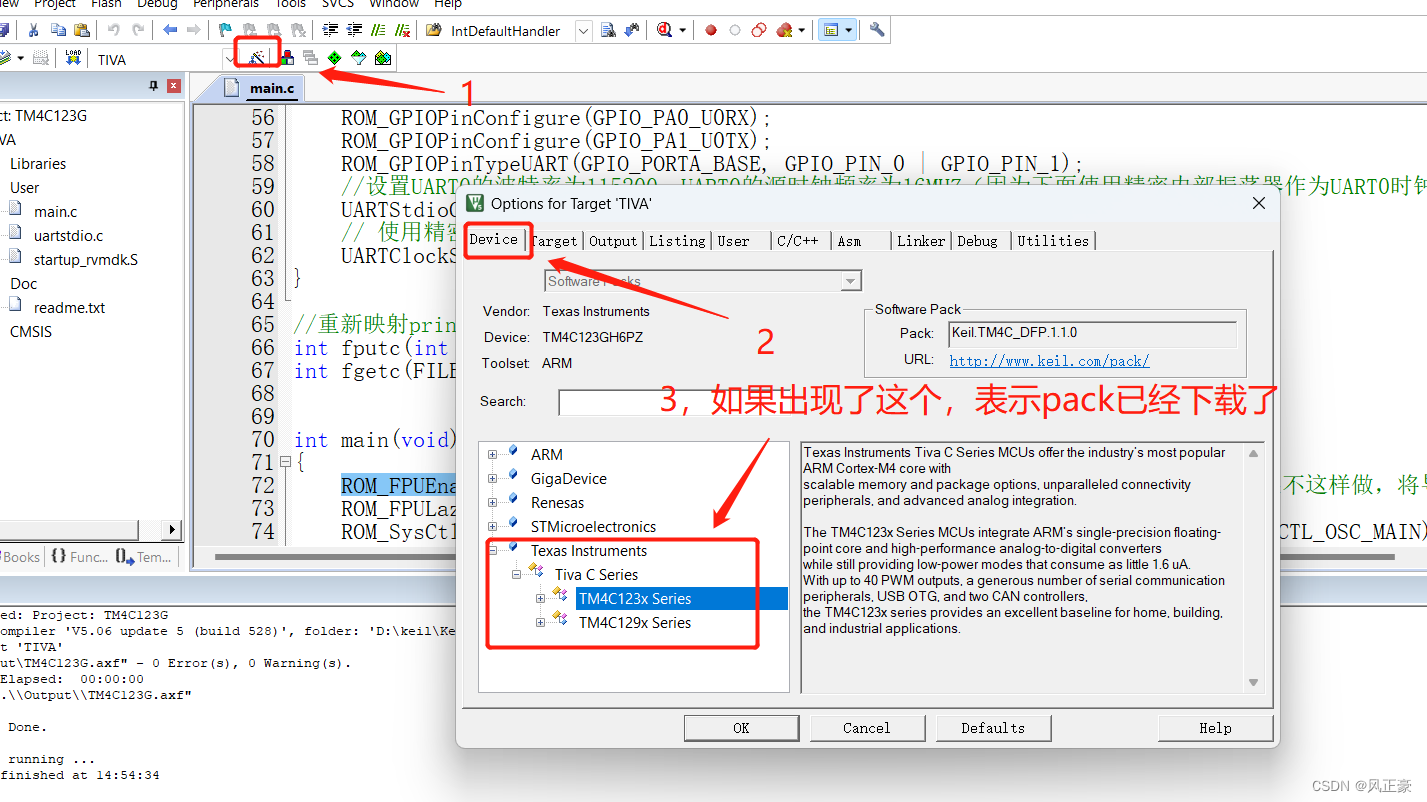Uncomment selection using icon with red x
Viewport: 1427px width, 802px height.
tap(403, 30)
